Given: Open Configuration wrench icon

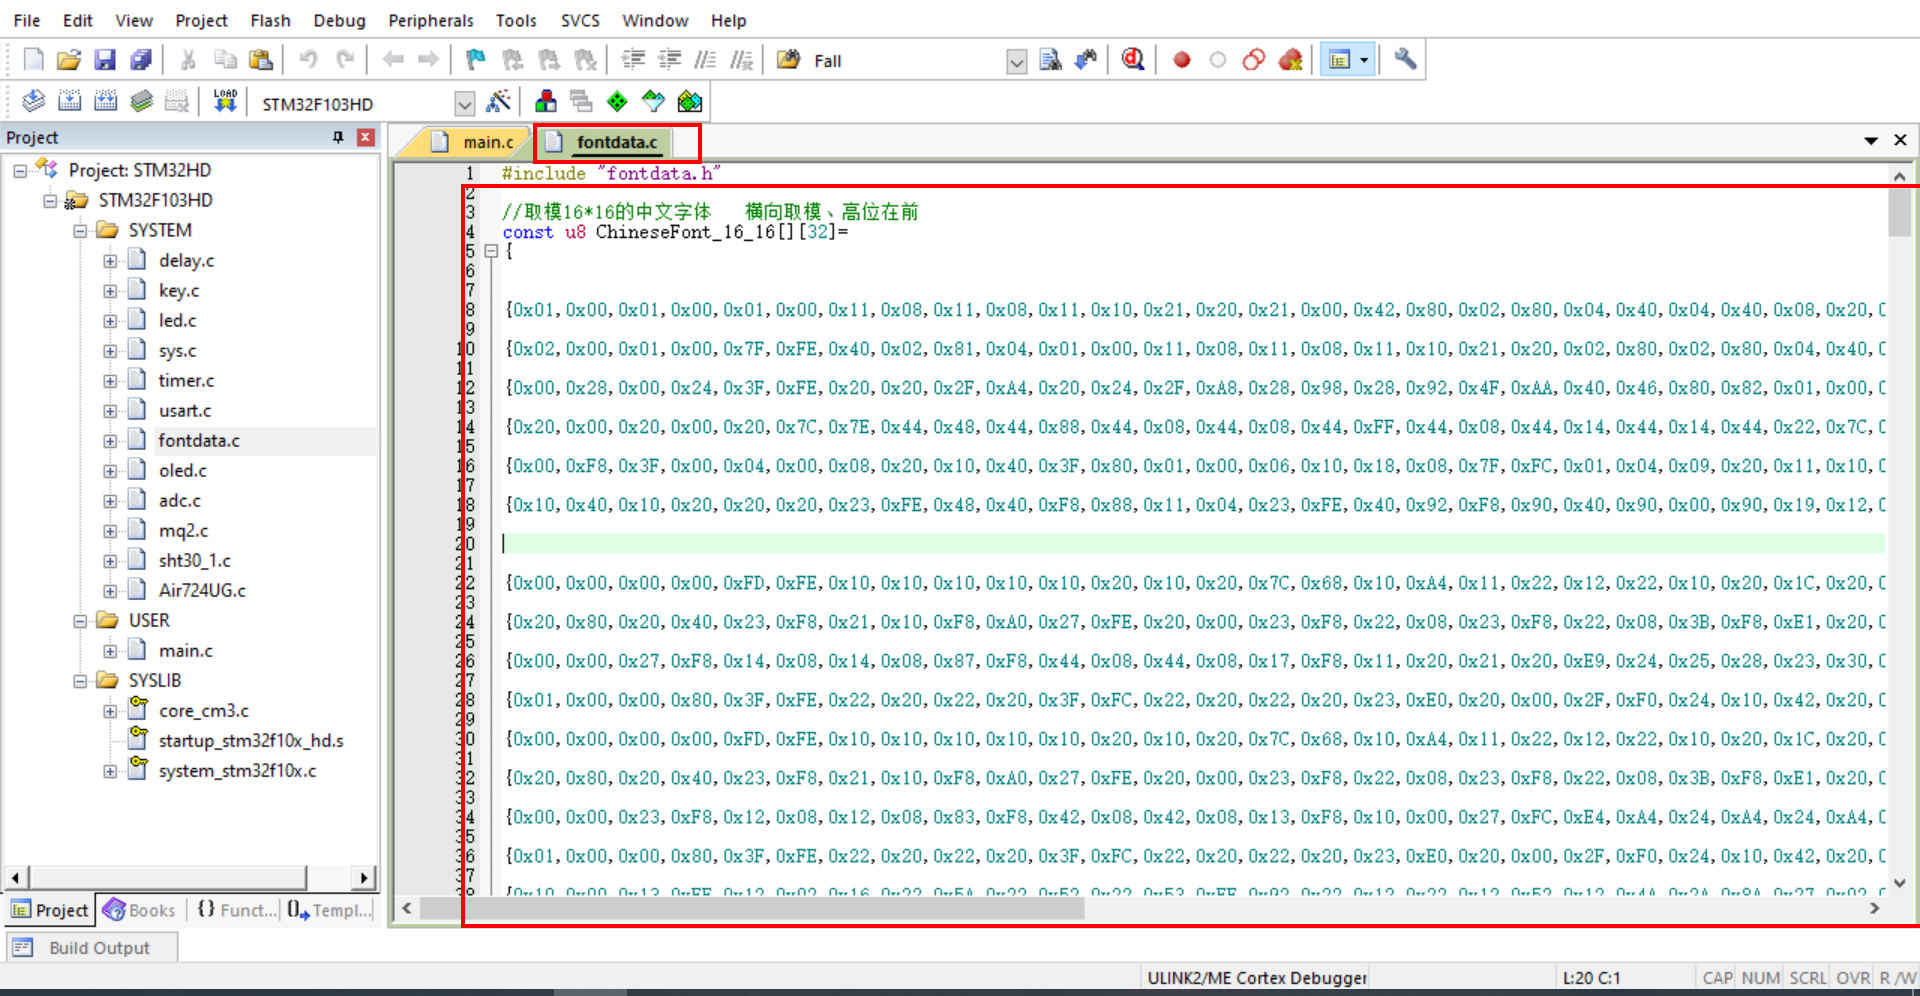Looking at the screenshot, I should coord(1405,60).
